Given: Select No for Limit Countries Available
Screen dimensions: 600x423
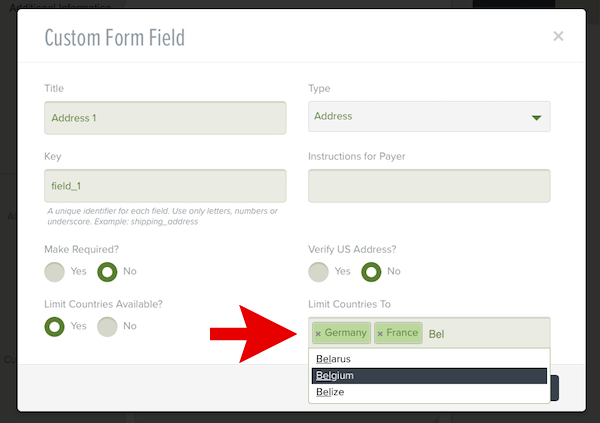Looking at the screenshot, I should [108, 326].
